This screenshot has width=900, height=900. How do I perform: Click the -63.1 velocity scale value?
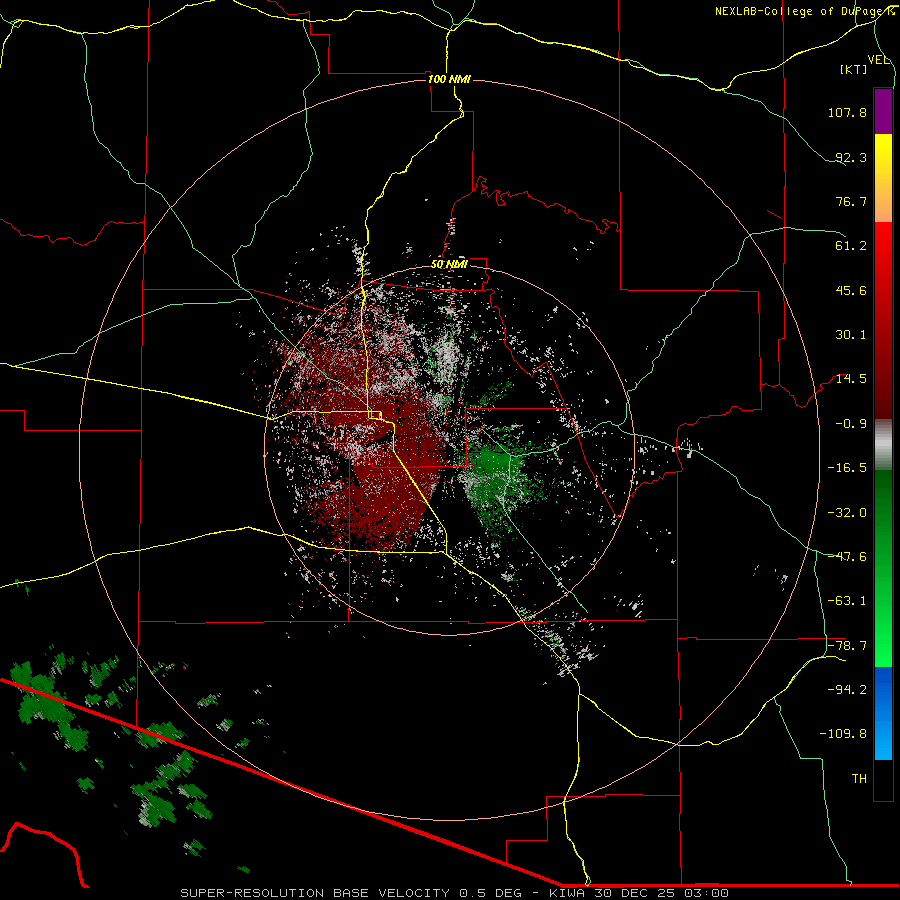coord(847,601)
